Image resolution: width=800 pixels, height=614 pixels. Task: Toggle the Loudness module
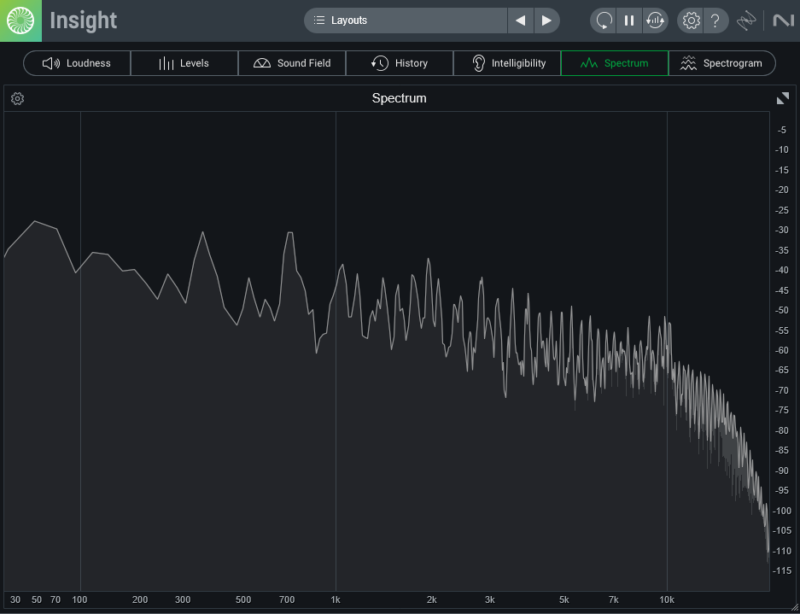tap(77, 63)
